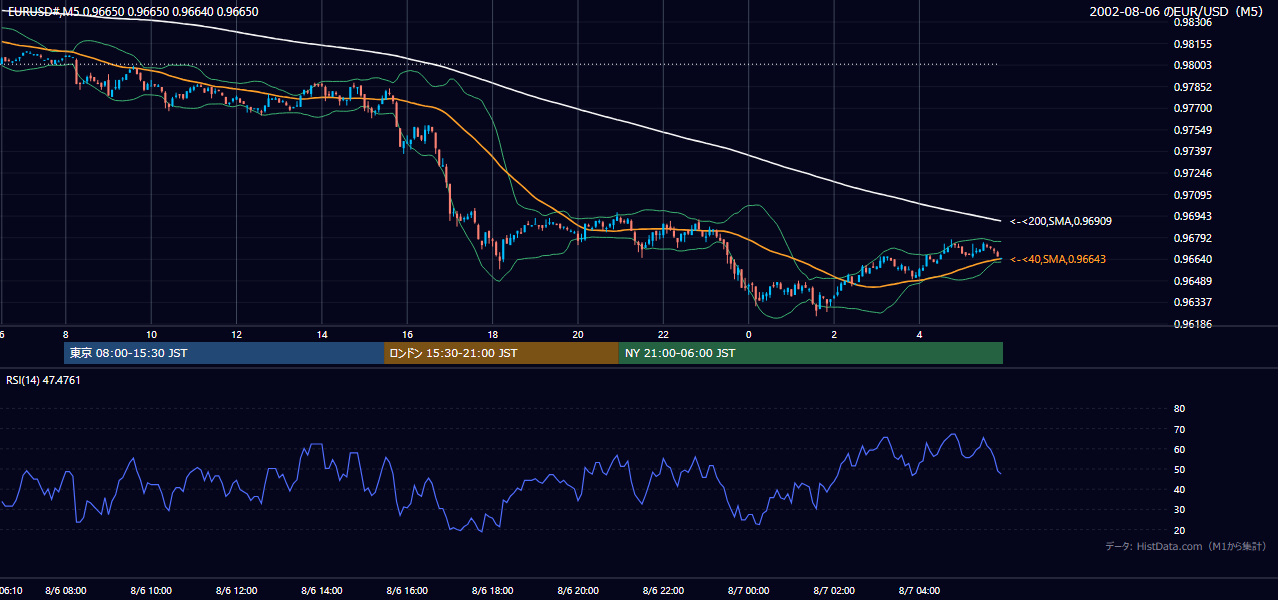
Task: Click the 8/7 04:00 time axis label
Action: point(919,591)
